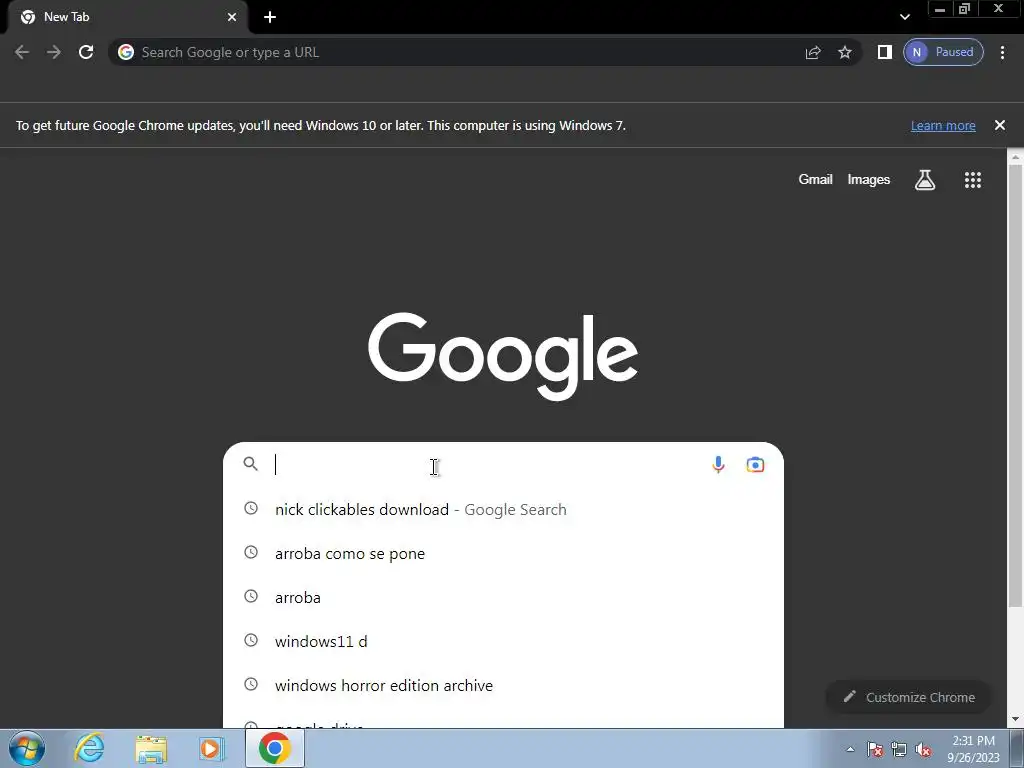Viewport: 1024px width, 768px height.
Task: Open the share this page icon
Action: pyautogui.click(x=813, y=52)
